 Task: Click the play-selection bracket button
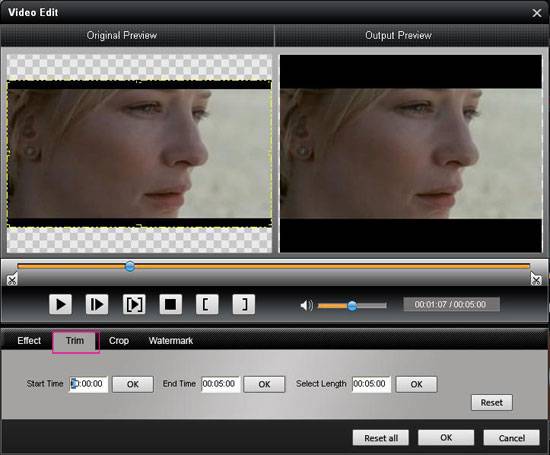[134, 304]
